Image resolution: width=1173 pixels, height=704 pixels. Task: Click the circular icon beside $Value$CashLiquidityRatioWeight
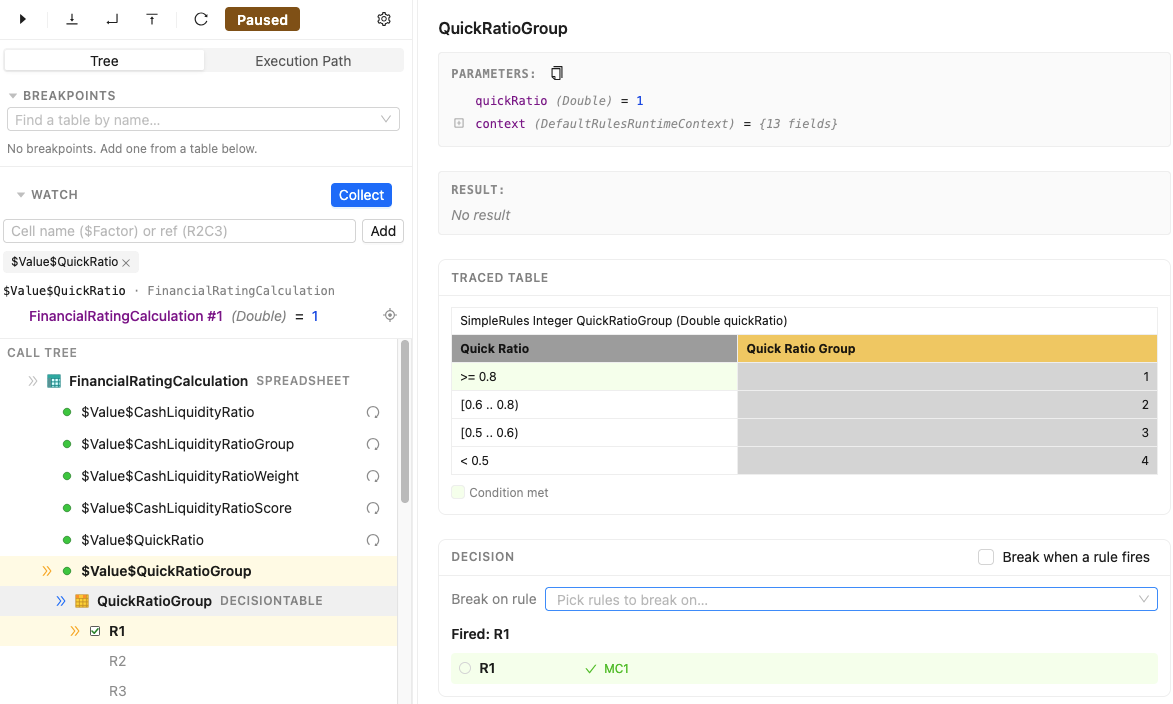coord(373,477)
